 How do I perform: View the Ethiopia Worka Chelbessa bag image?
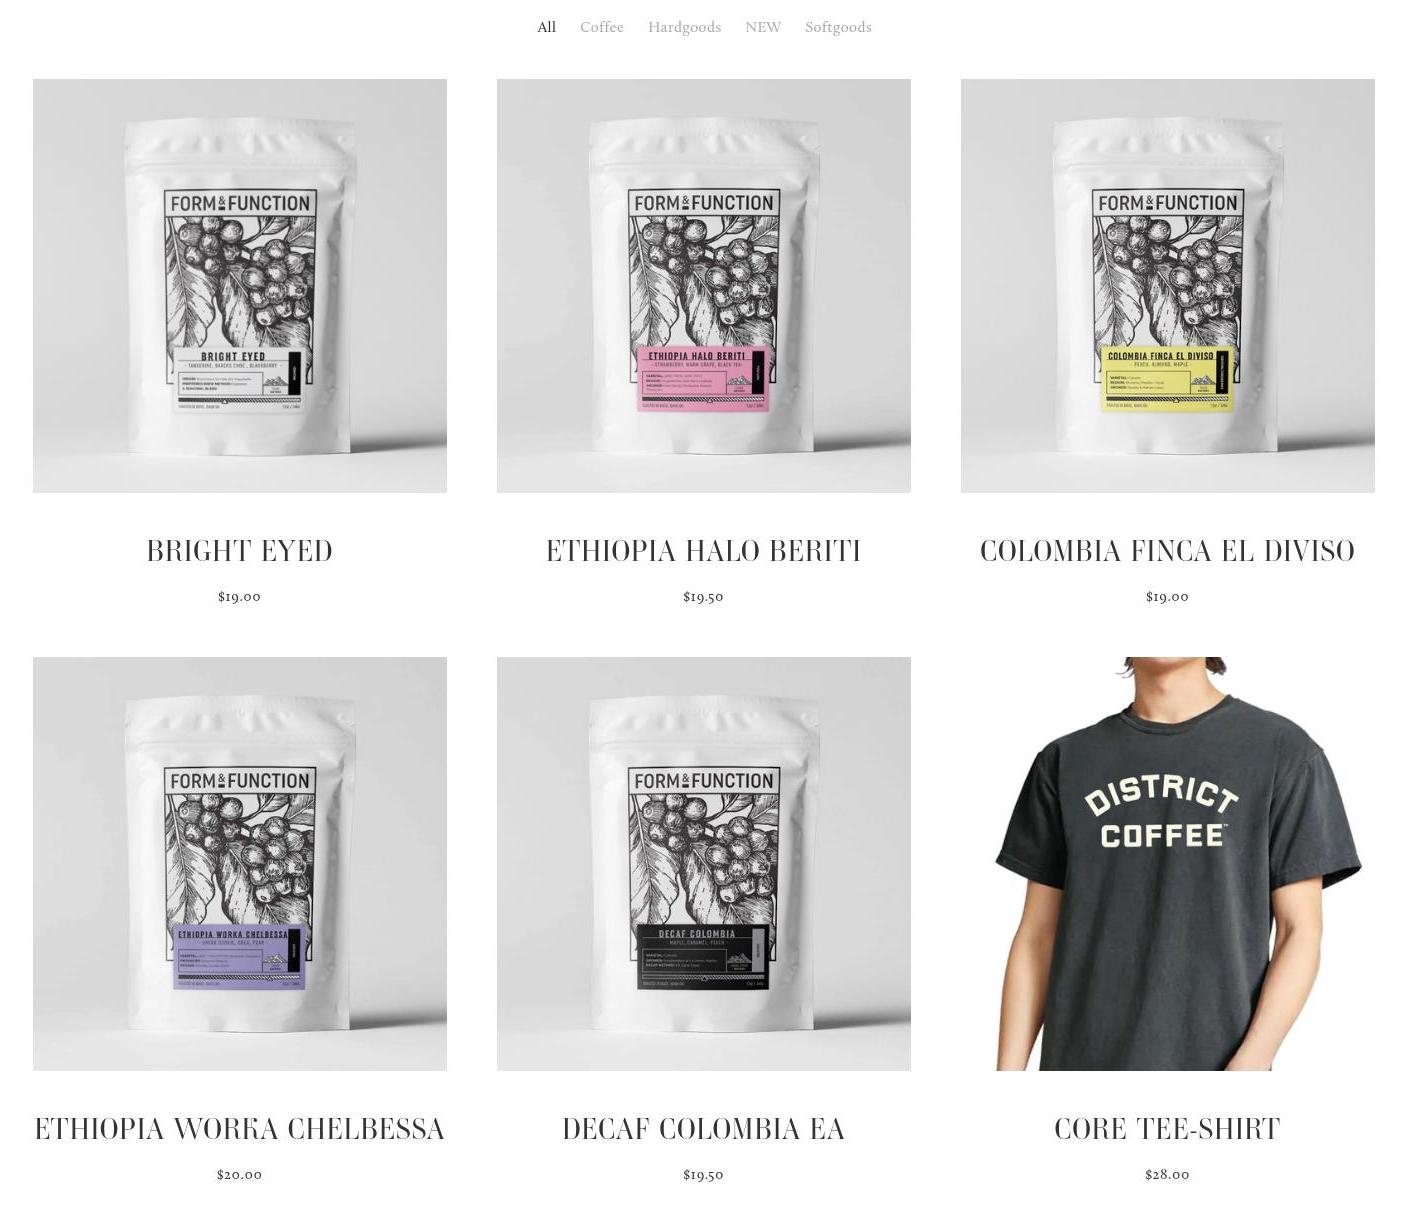[240, 864]
